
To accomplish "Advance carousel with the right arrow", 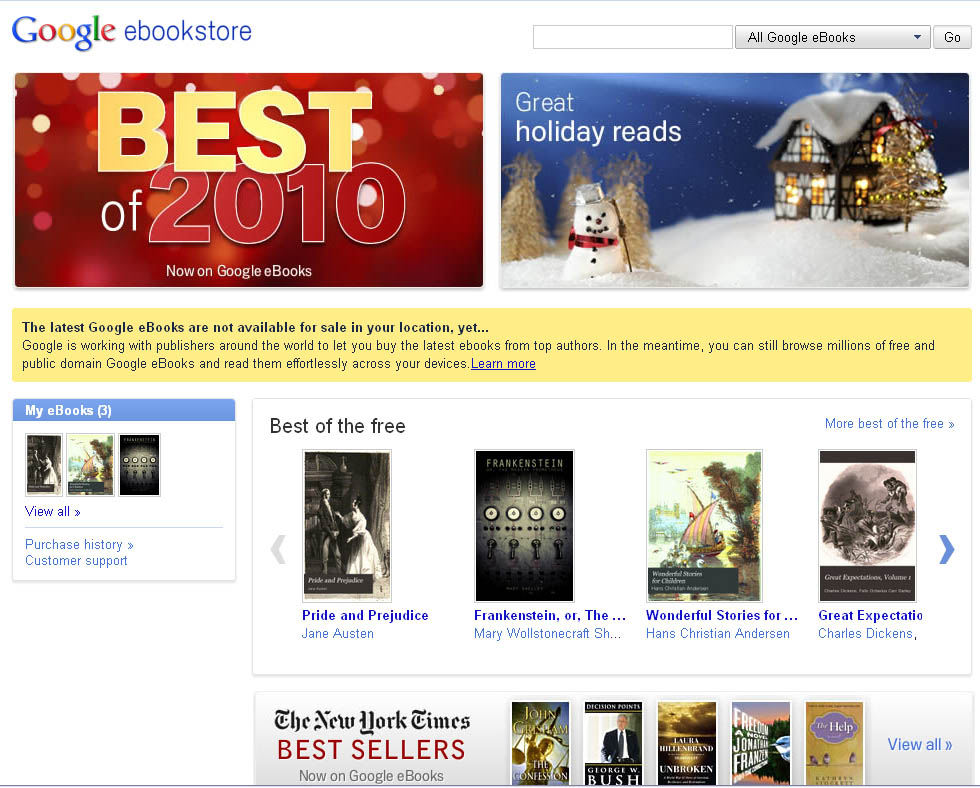I will (x=947, y=549).
